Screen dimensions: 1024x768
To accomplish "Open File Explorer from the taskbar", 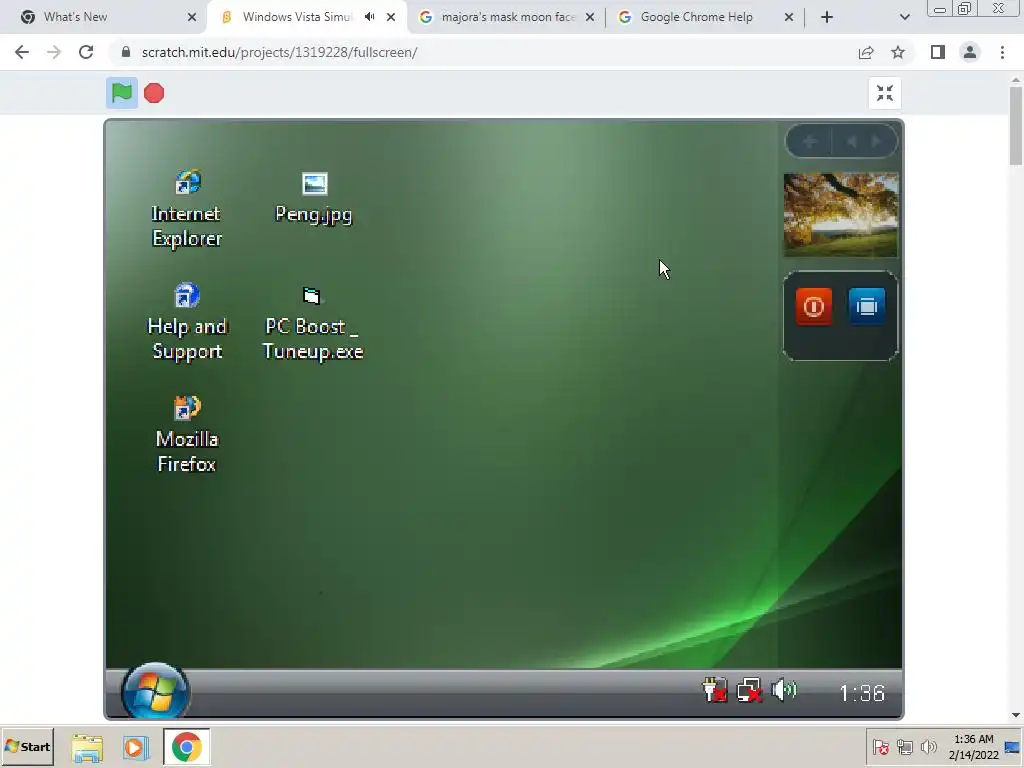I will 87,747.
